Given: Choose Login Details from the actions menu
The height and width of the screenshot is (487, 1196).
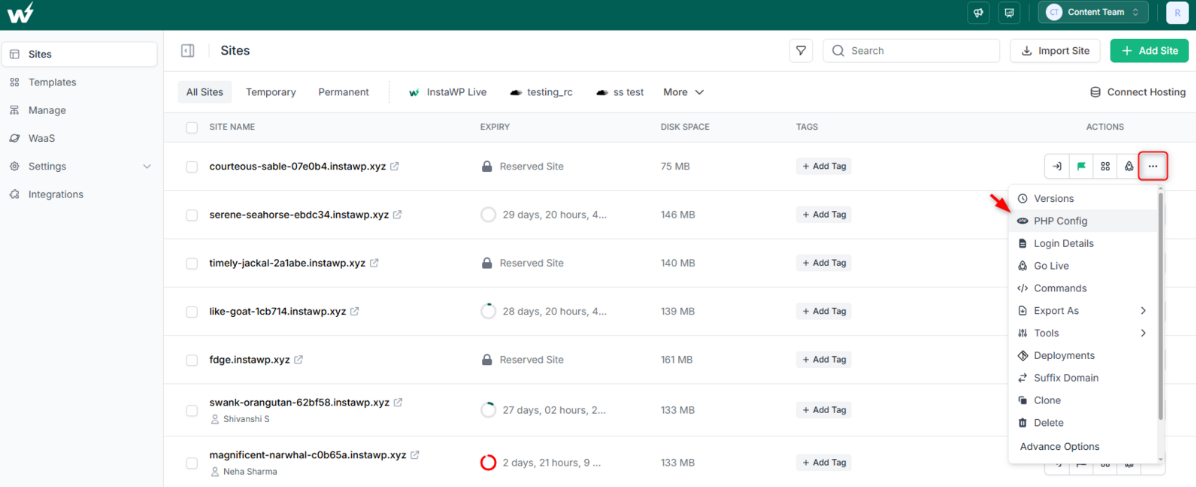Looking at the screenshot, I should click(1082, 244).
